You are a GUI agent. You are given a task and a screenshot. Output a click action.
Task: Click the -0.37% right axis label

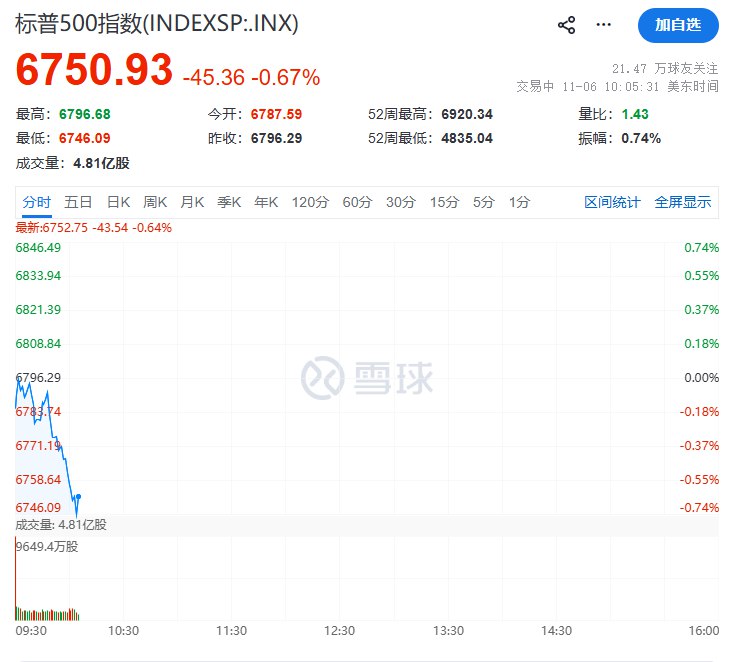click(x=699, y=446)
